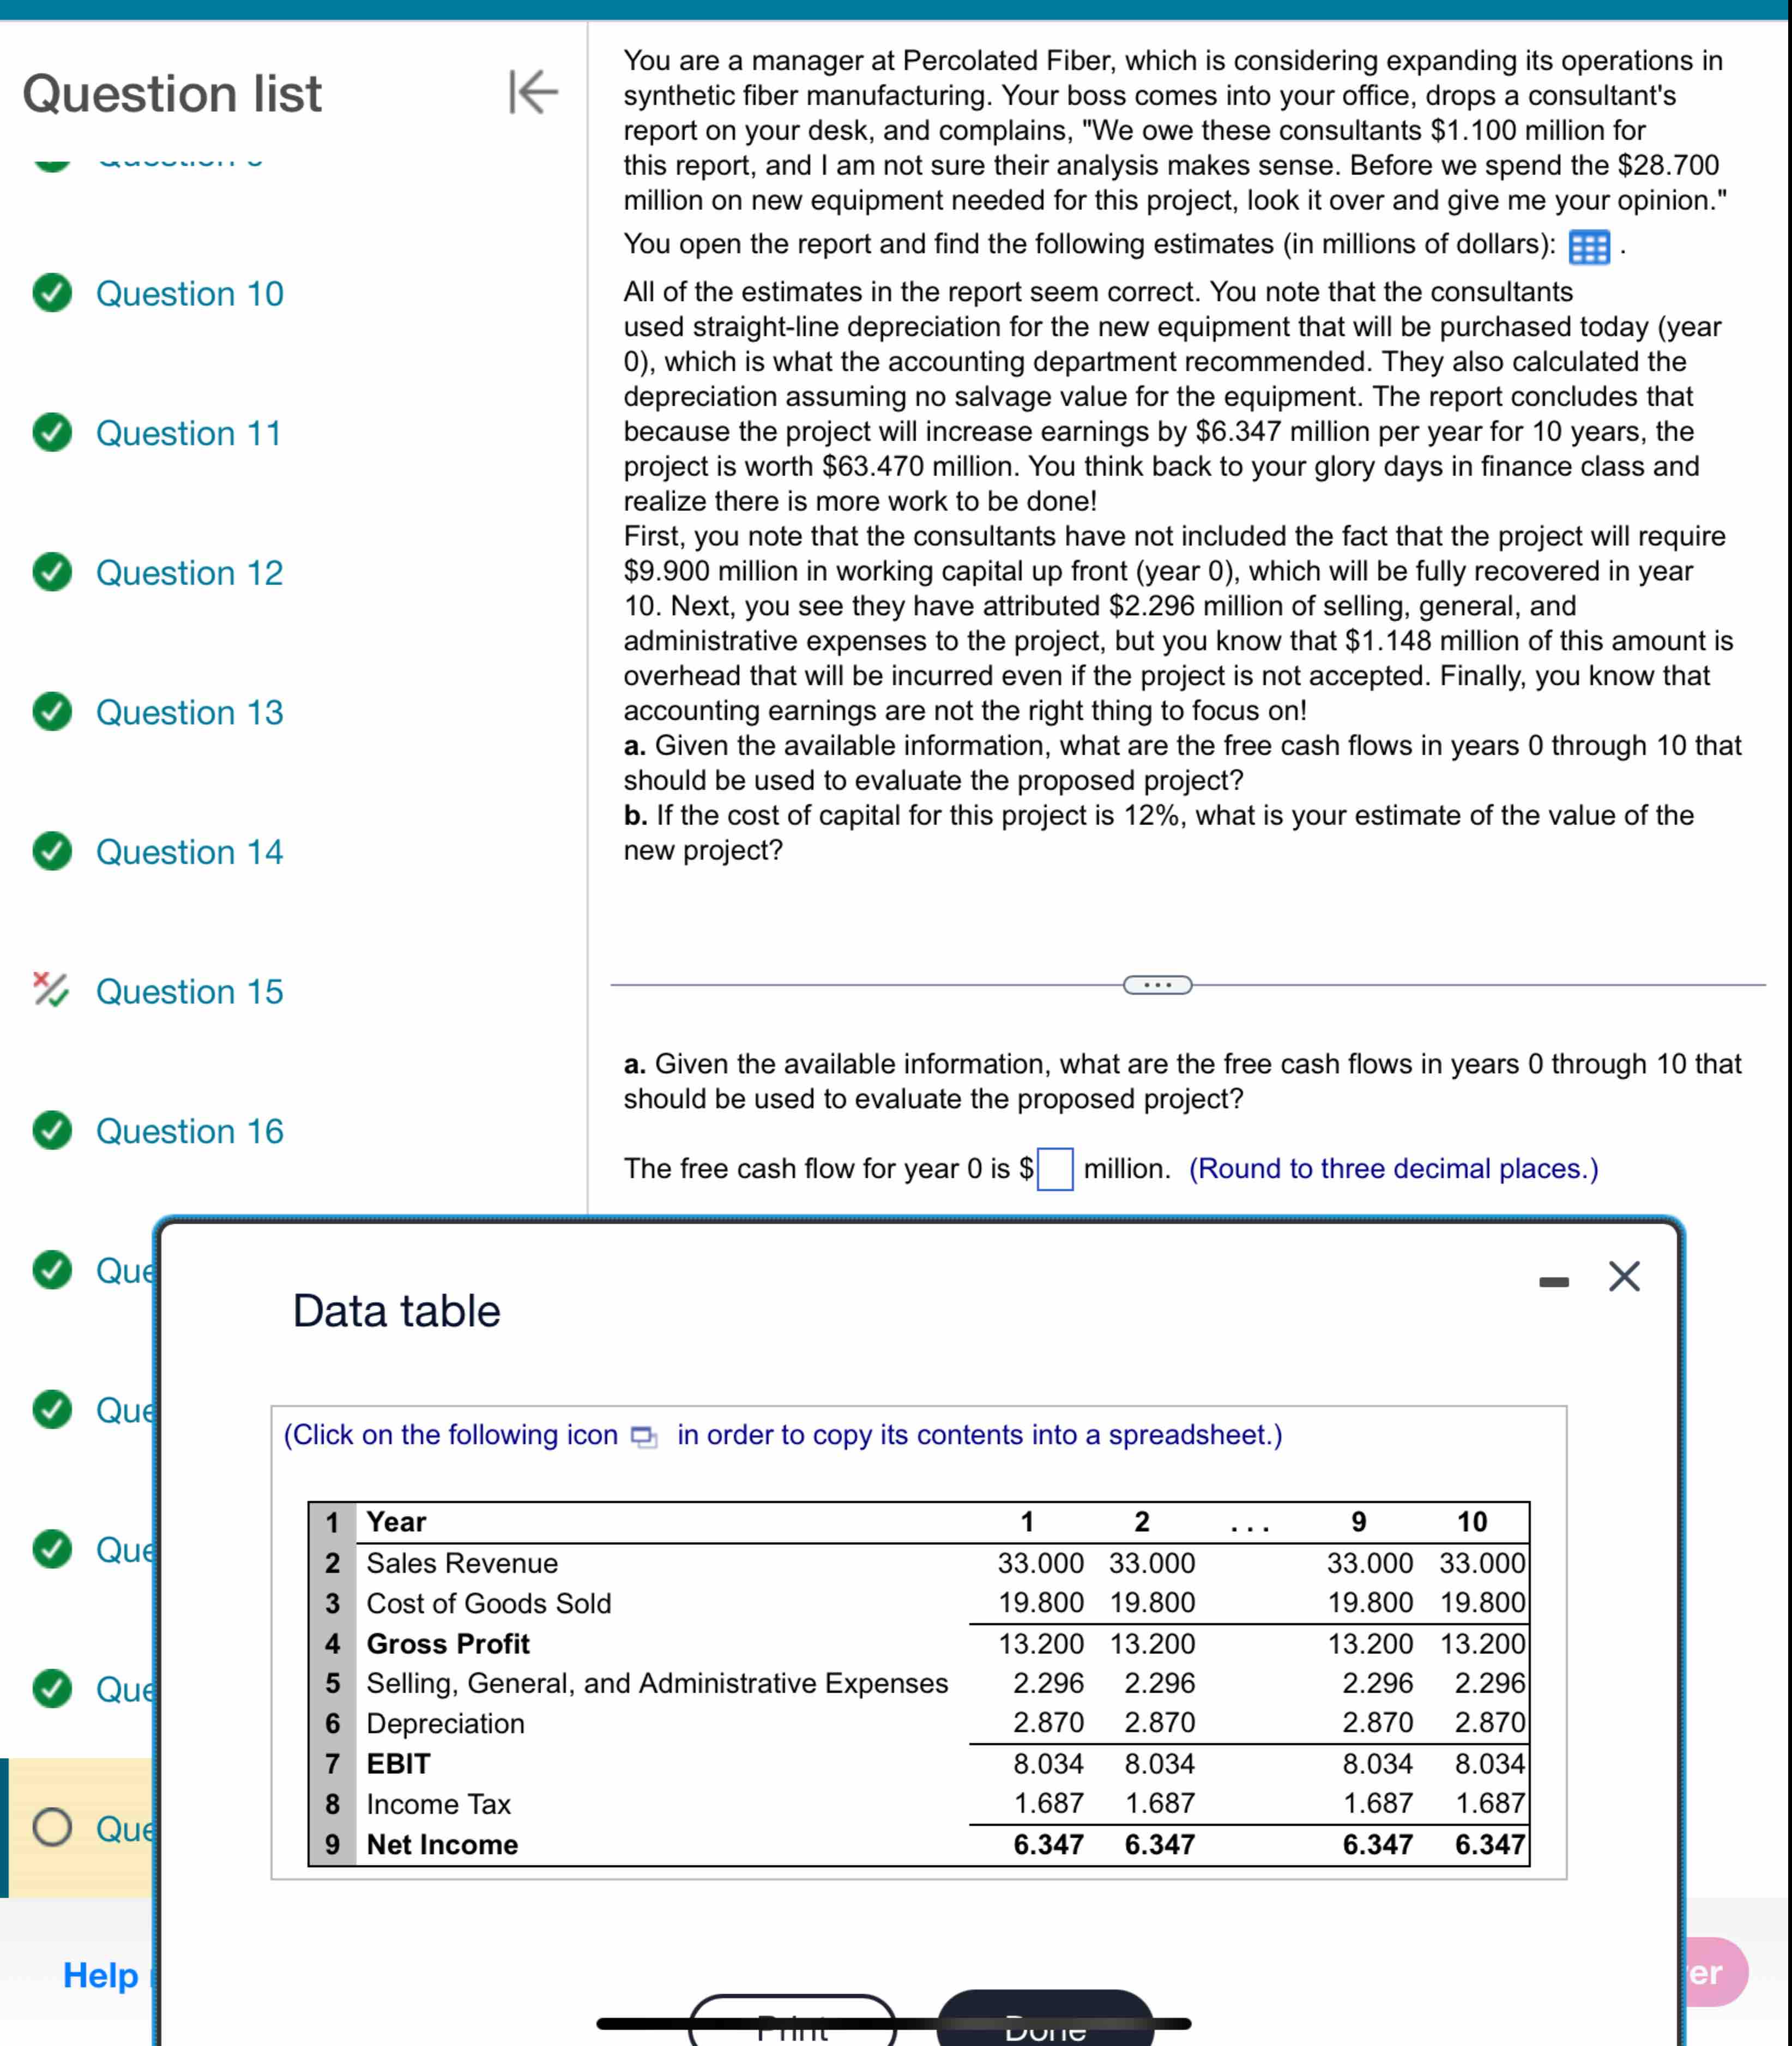This screenshot has width=1792, height=2046.
Task: Select the unanswered question circle indicator
Action: point(52,1827)
